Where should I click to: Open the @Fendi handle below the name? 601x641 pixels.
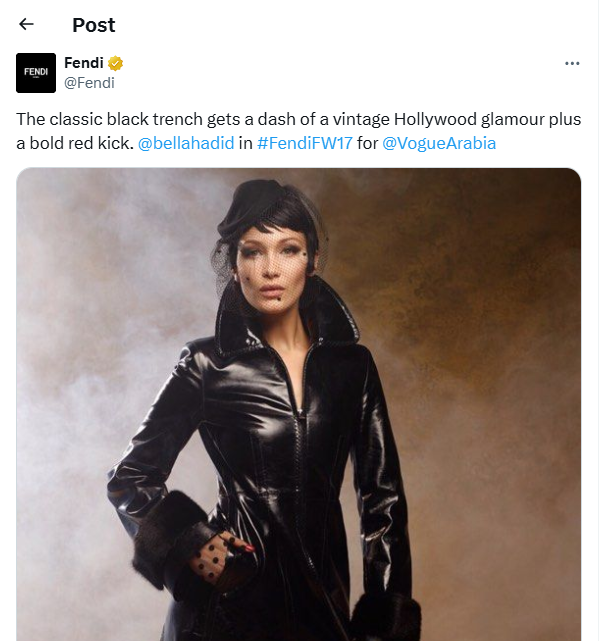point(89,83)
